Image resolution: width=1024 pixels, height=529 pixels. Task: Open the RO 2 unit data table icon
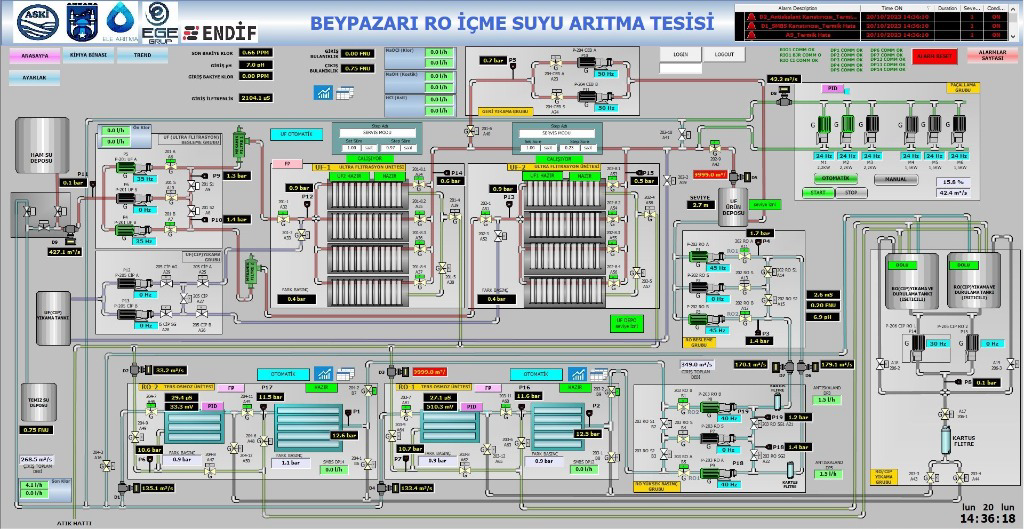click(x=345, y=374)
